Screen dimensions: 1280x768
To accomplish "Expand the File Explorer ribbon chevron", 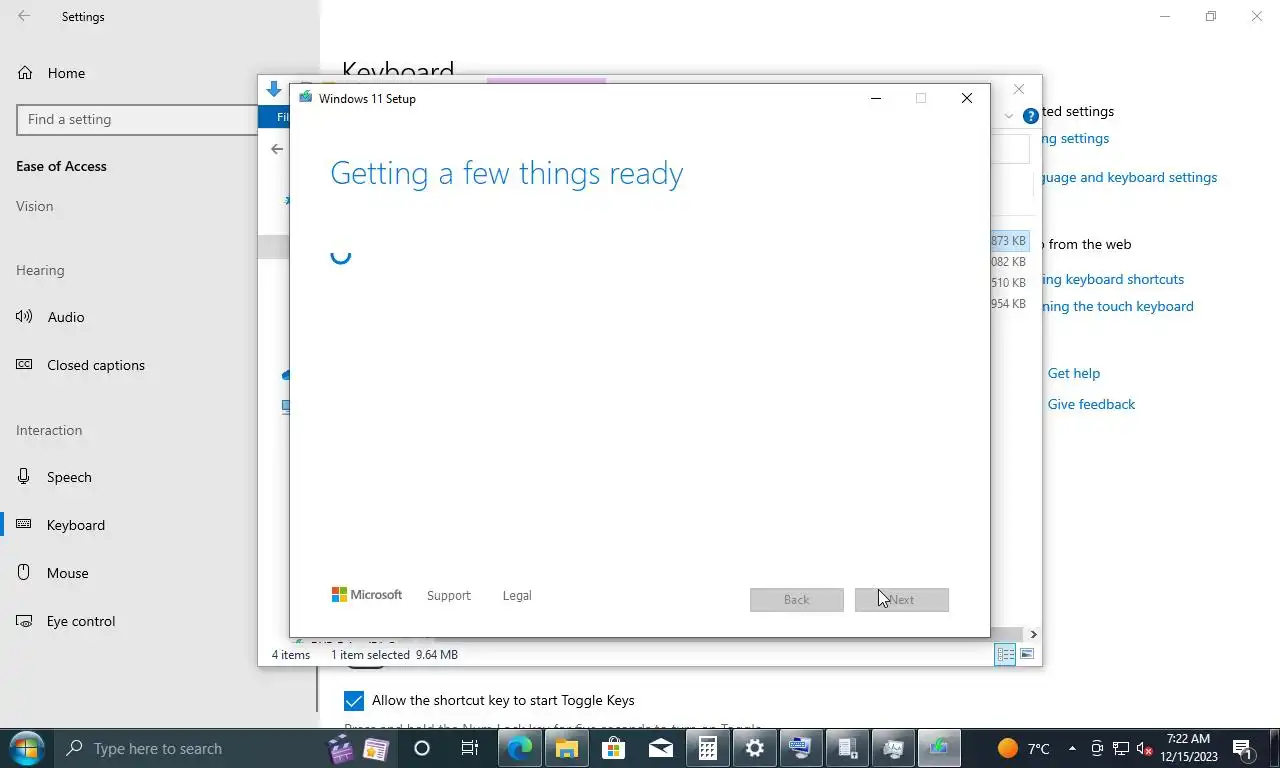I will click(1008, 116).
